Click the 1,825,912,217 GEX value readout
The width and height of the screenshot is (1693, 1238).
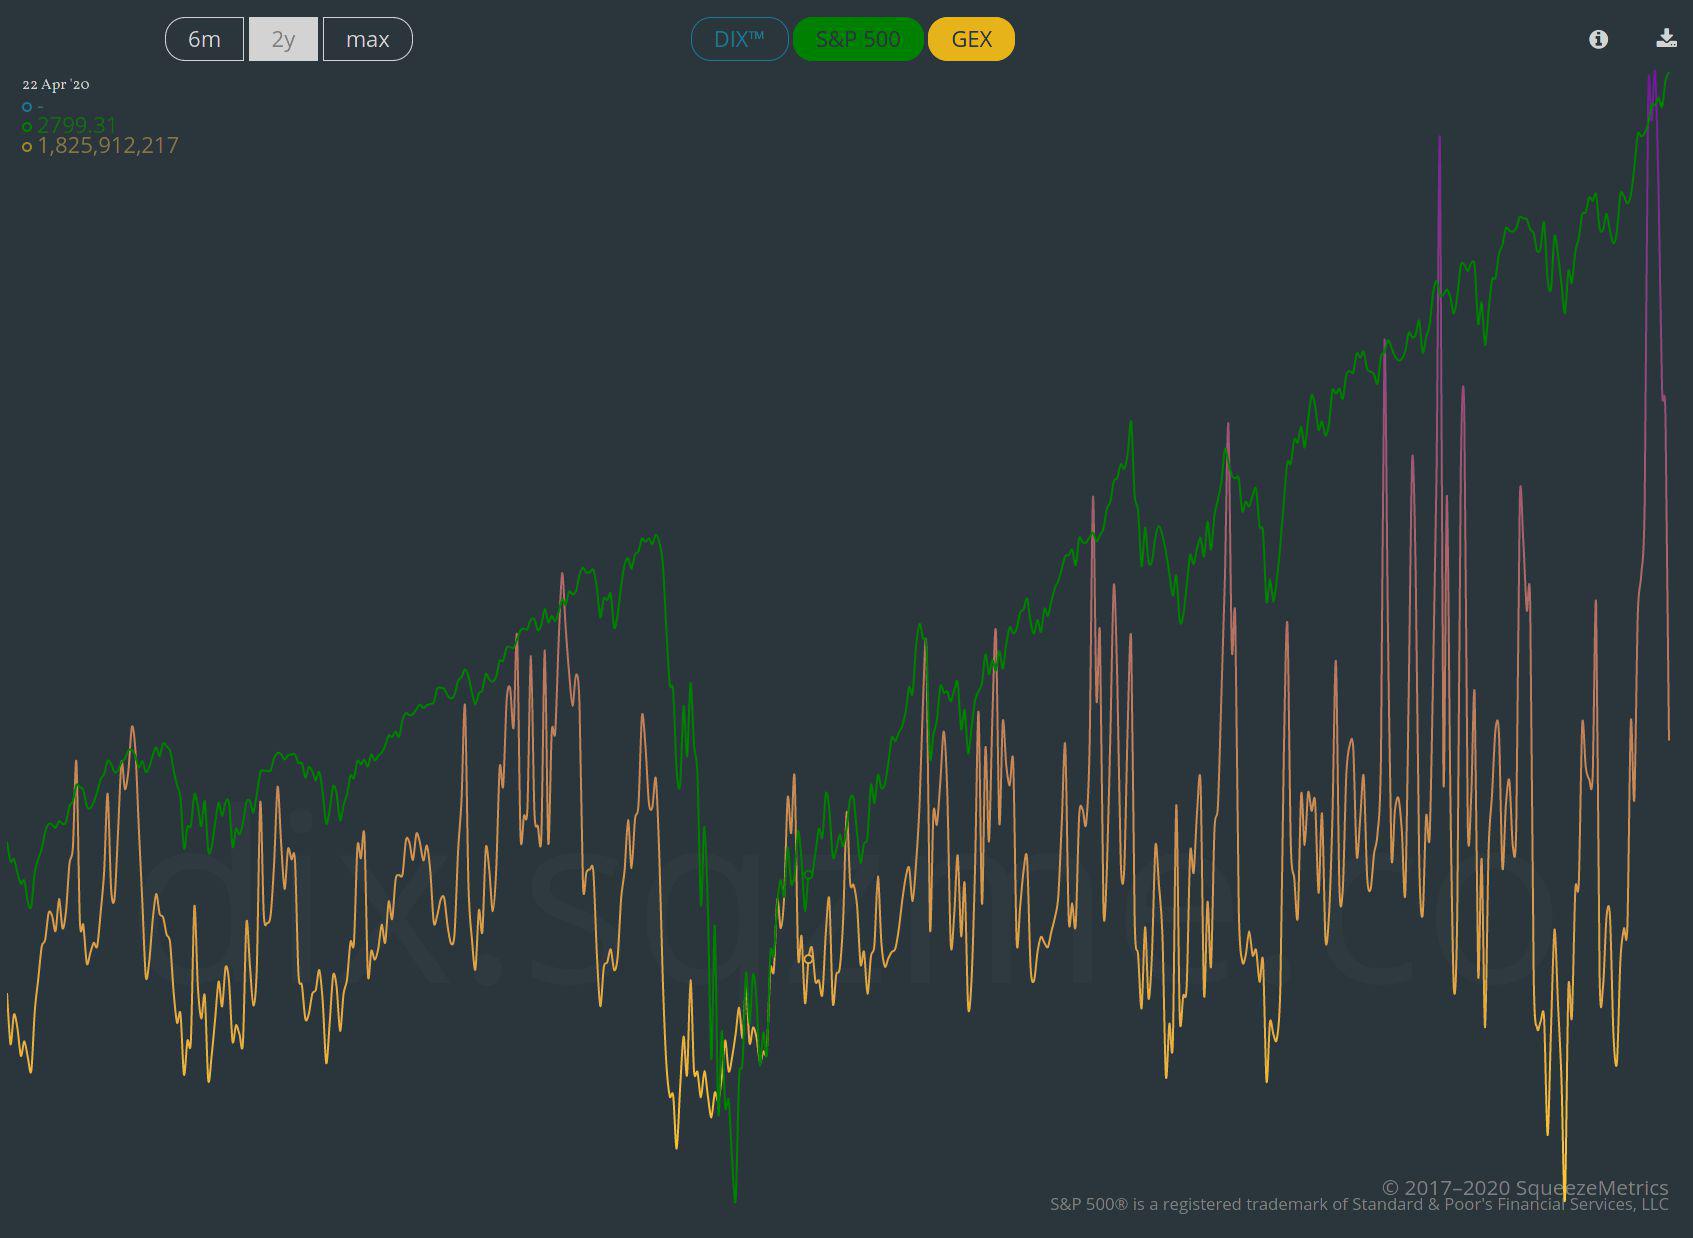(x=108, y=146)
